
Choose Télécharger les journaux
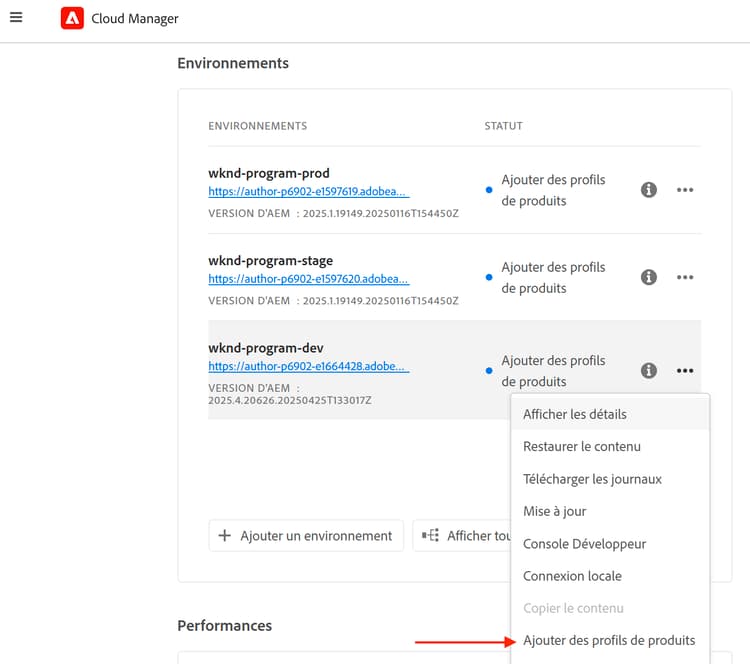click(x=610, y=479)
